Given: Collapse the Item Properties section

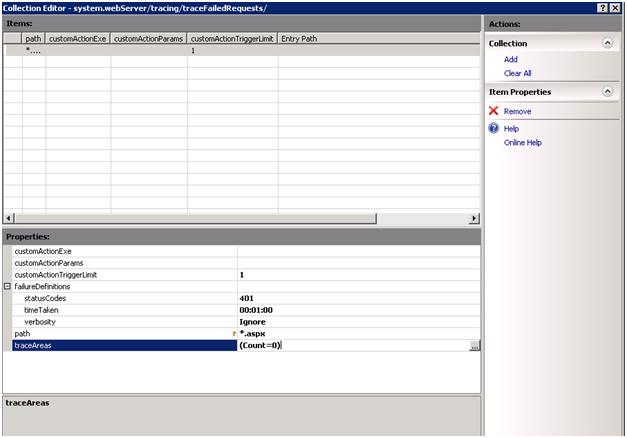Looking at the screenshot, I should pos(607,92).
